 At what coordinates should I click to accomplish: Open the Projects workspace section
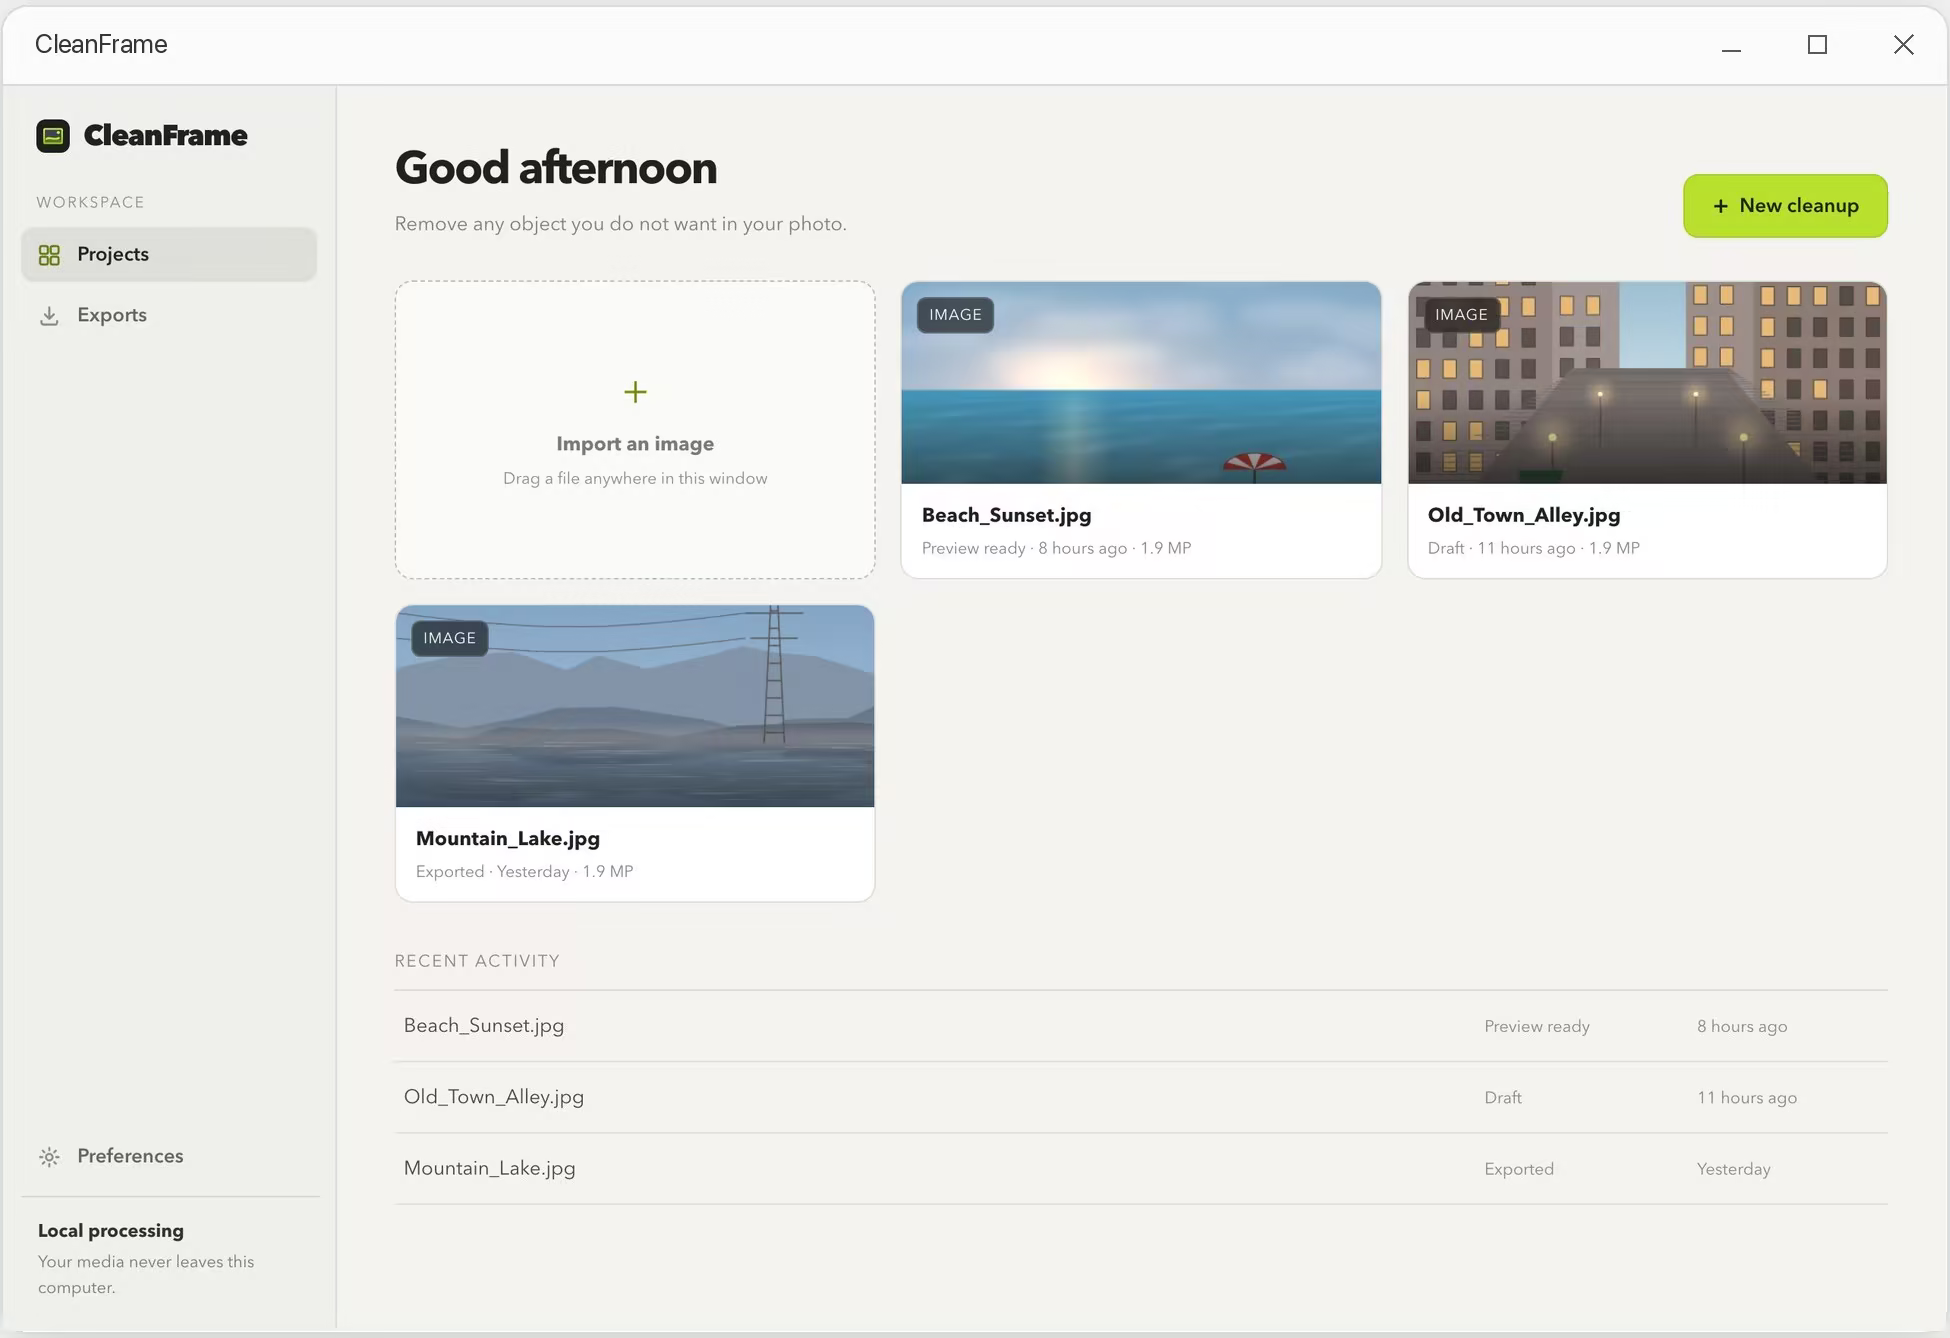click(169, 254)
